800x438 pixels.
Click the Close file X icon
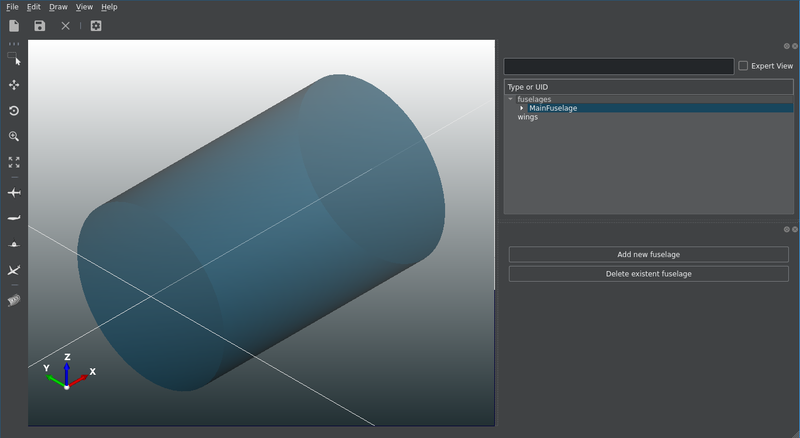(x=65, y=26)
